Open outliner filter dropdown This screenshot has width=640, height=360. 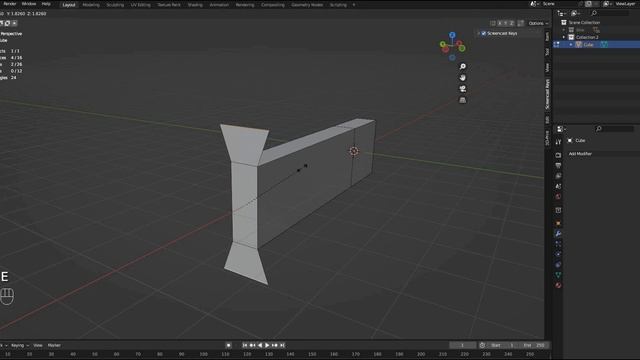[x=575, y=13]
